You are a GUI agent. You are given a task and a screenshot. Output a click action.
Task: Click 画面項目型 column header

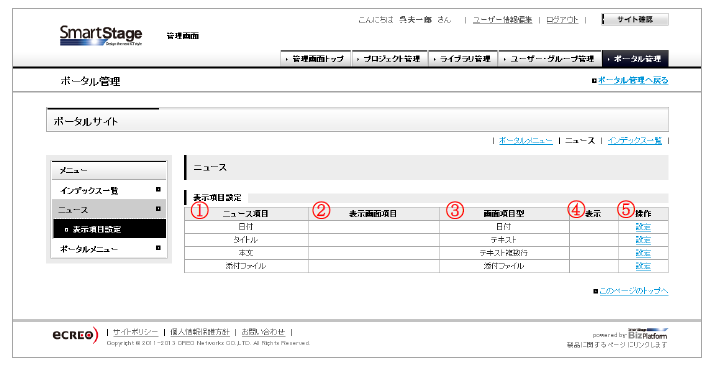click(x=504, y=214)
